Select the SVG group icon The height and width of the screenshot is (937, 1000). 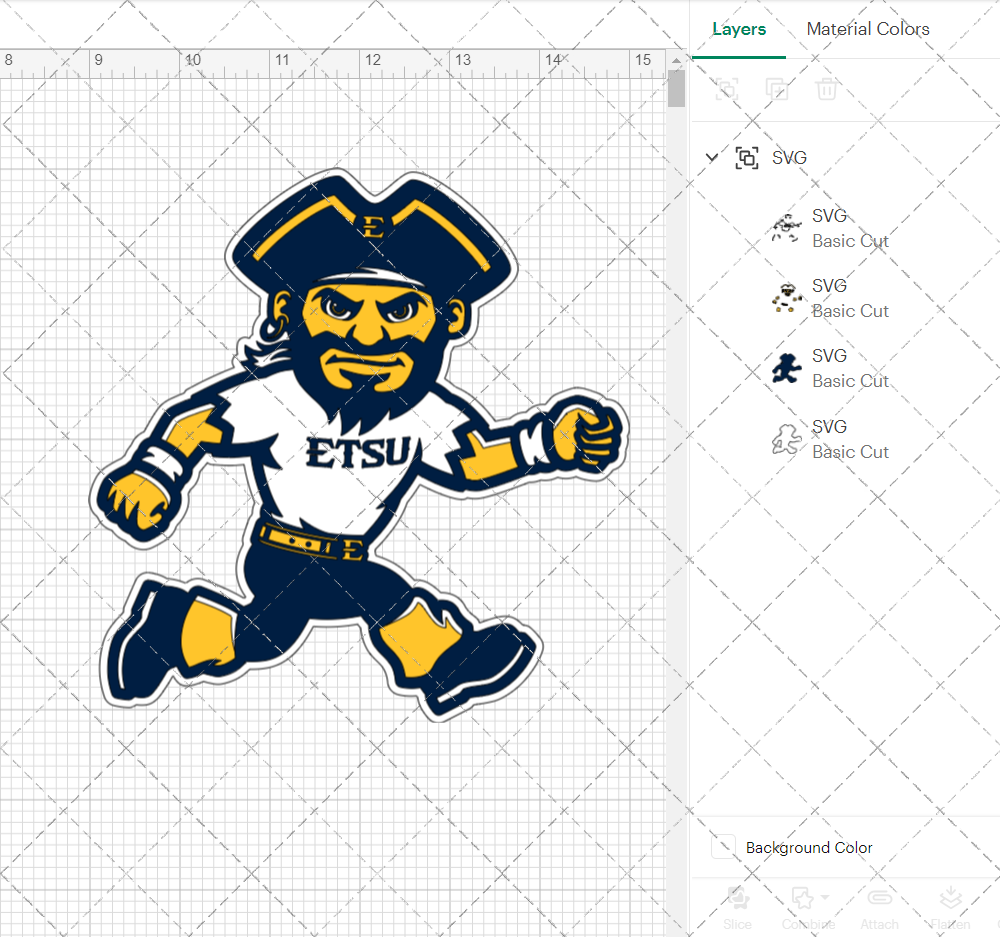[x=747, y=158]
